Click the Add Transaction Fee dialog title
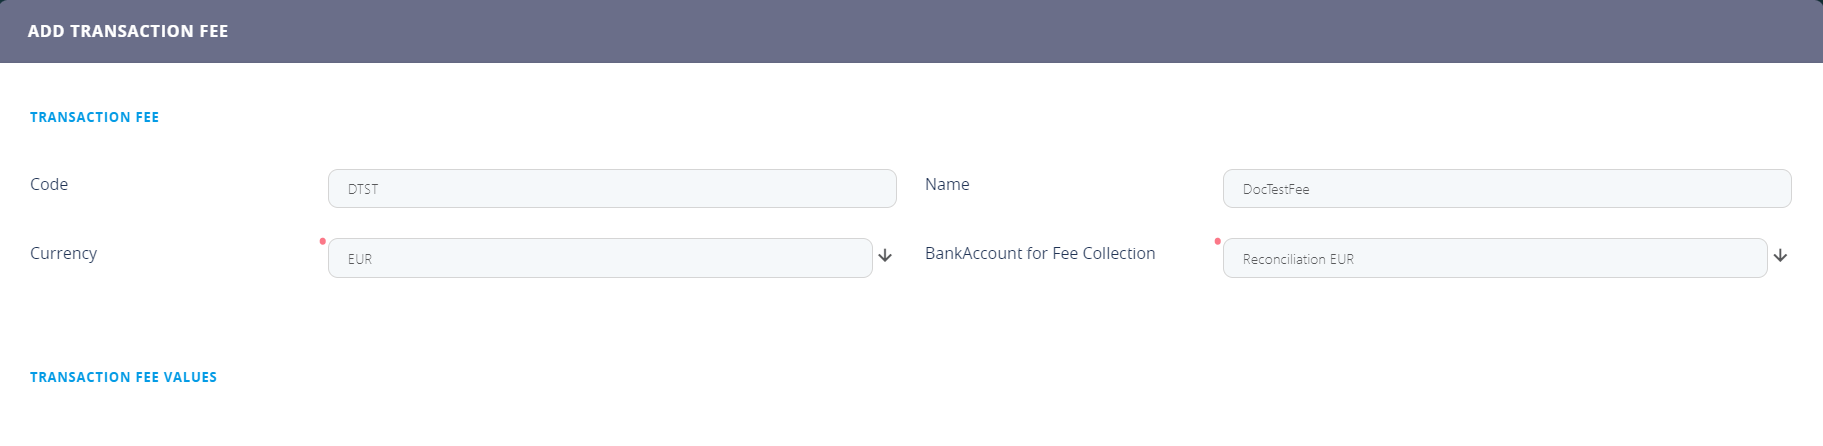1823x446 pixels. [128, 31]
